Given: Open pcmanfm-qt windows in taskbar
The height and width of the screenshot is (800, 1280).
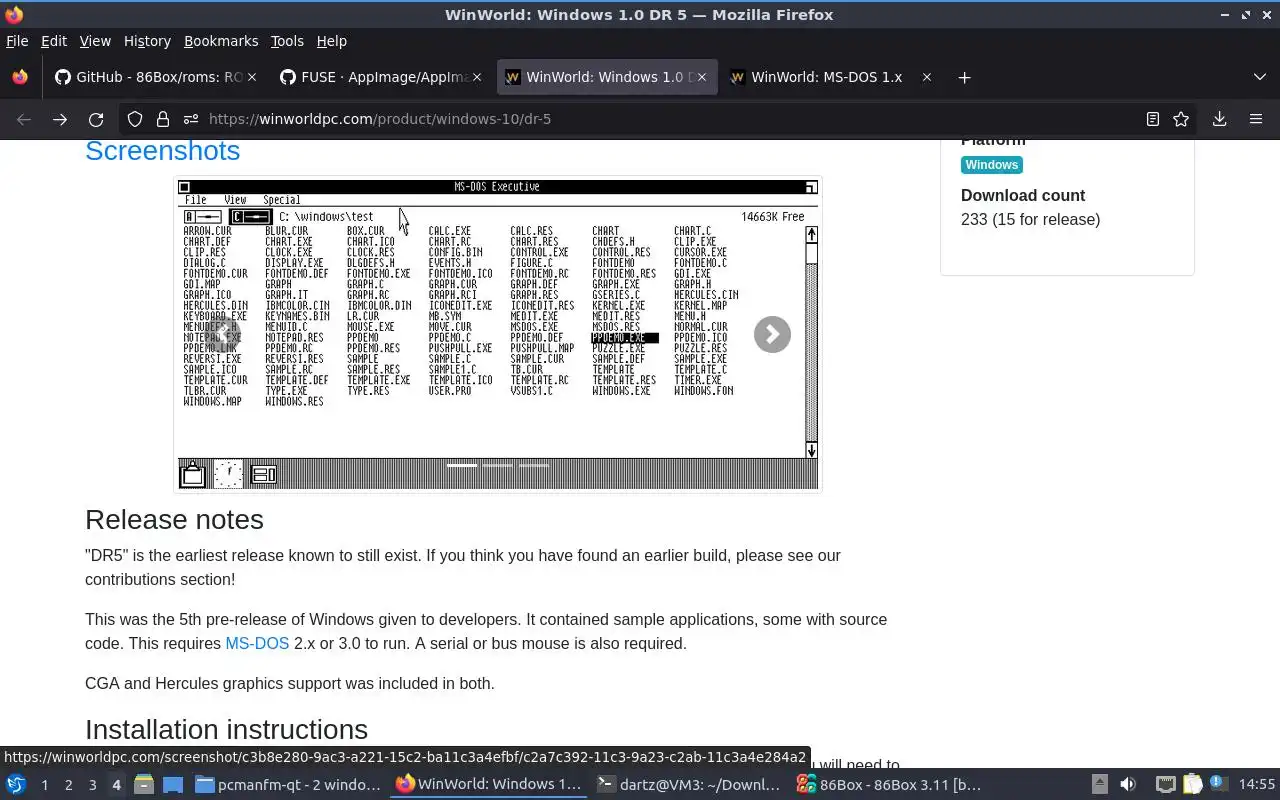Looking at the screenshot, I should (x=288, y=785).
